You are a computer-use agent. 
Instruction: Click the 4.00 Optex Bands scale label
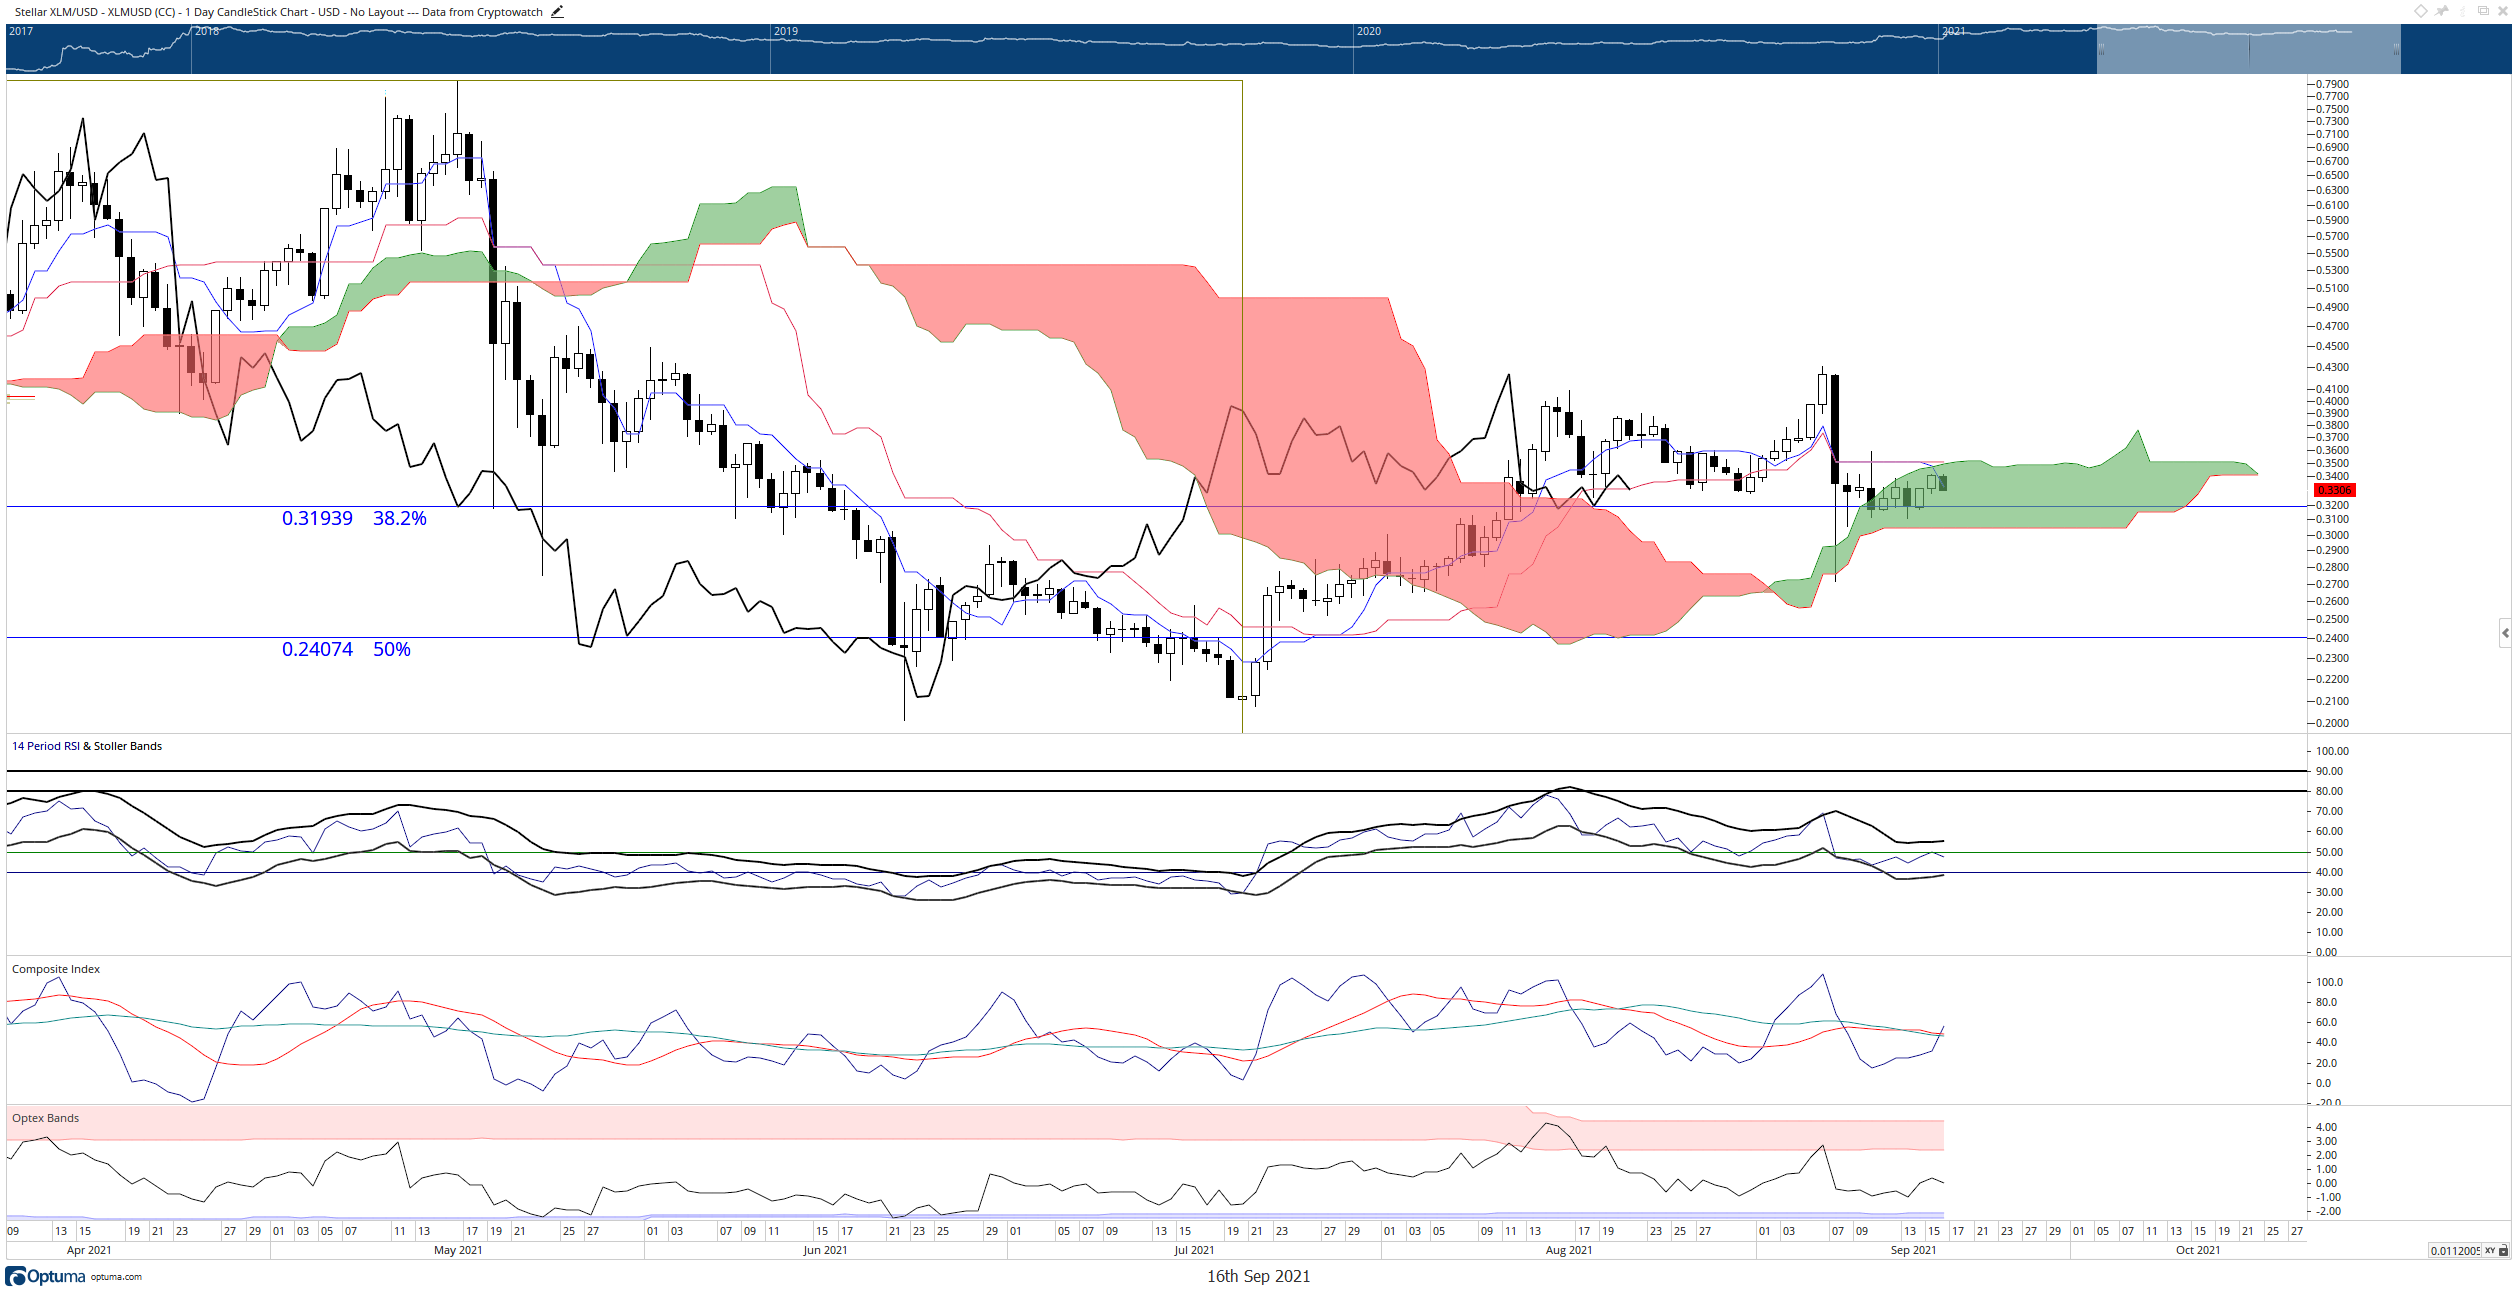click(x=2327, y=1127)
